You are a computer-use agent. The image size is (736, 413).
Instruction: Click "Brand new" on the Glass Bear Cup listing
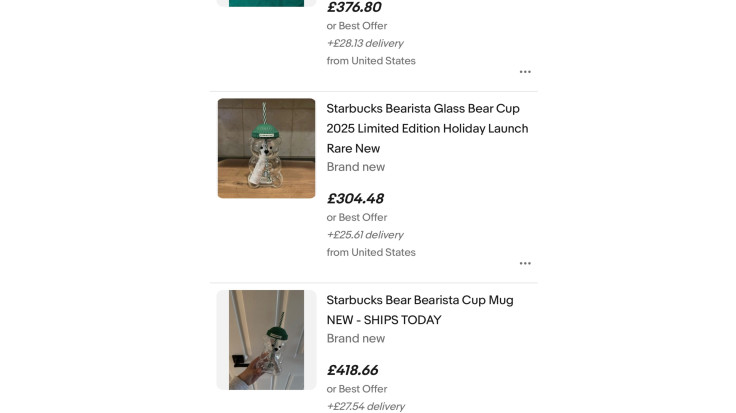[x=356, y=167]
